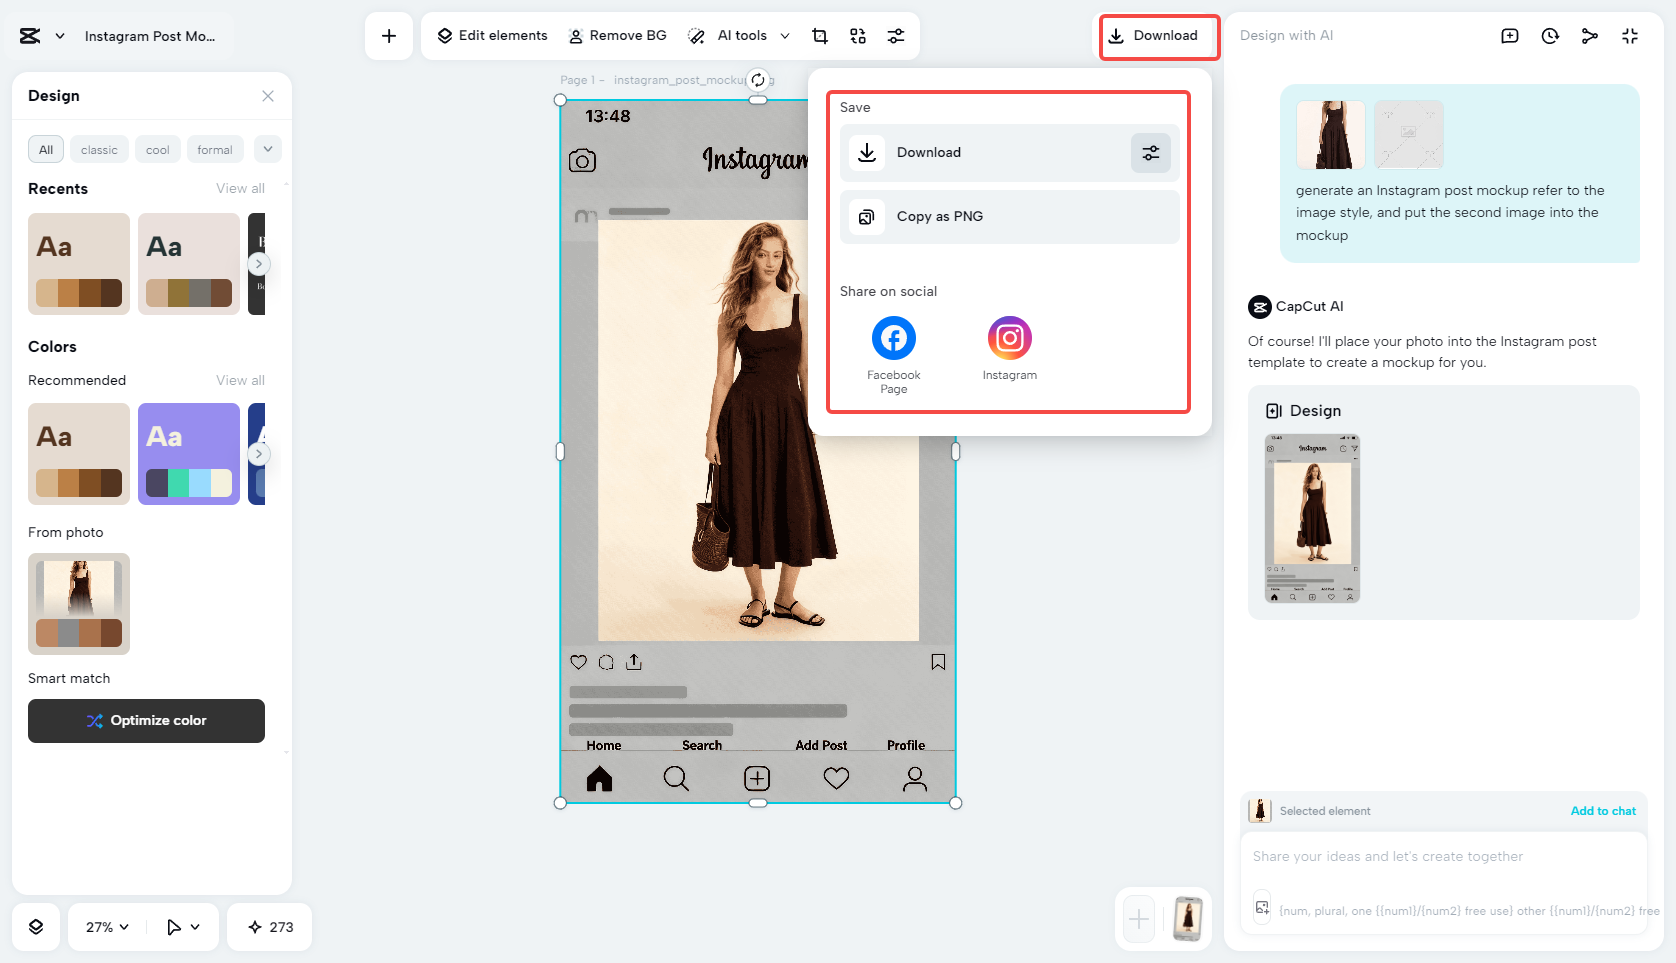Select the All filter chip
1676x963 pixels.
(x=45, y=149)
